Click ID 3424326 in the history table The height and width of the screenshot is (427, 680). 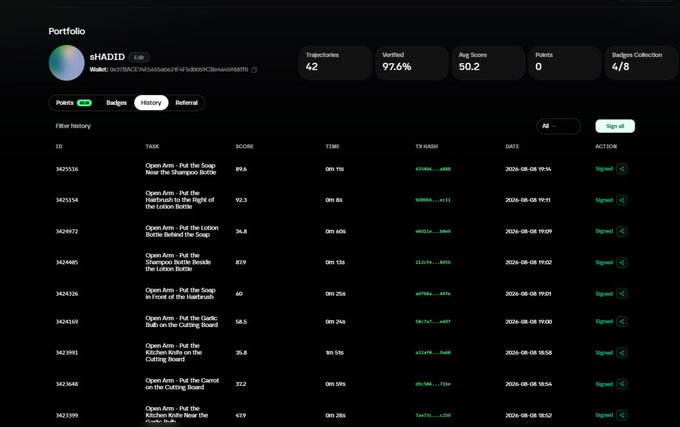[67, 294]
